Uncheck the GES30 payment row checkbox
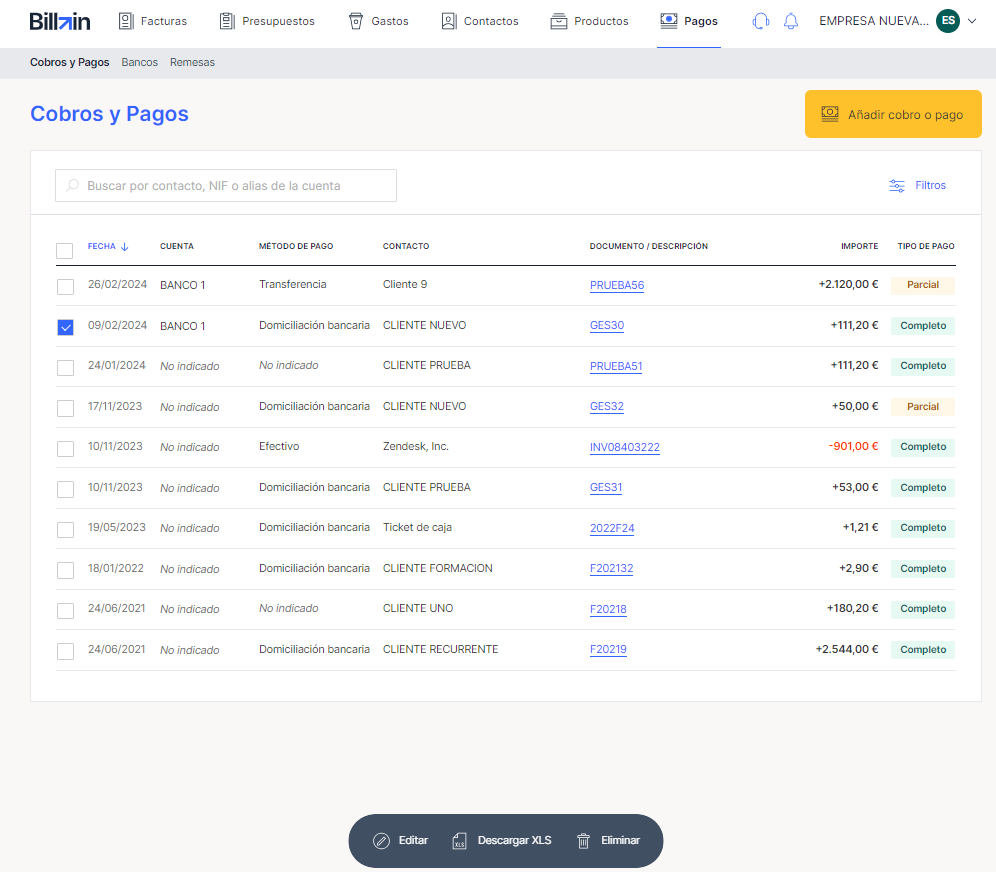Screen dimensions: 996x872 65,327
